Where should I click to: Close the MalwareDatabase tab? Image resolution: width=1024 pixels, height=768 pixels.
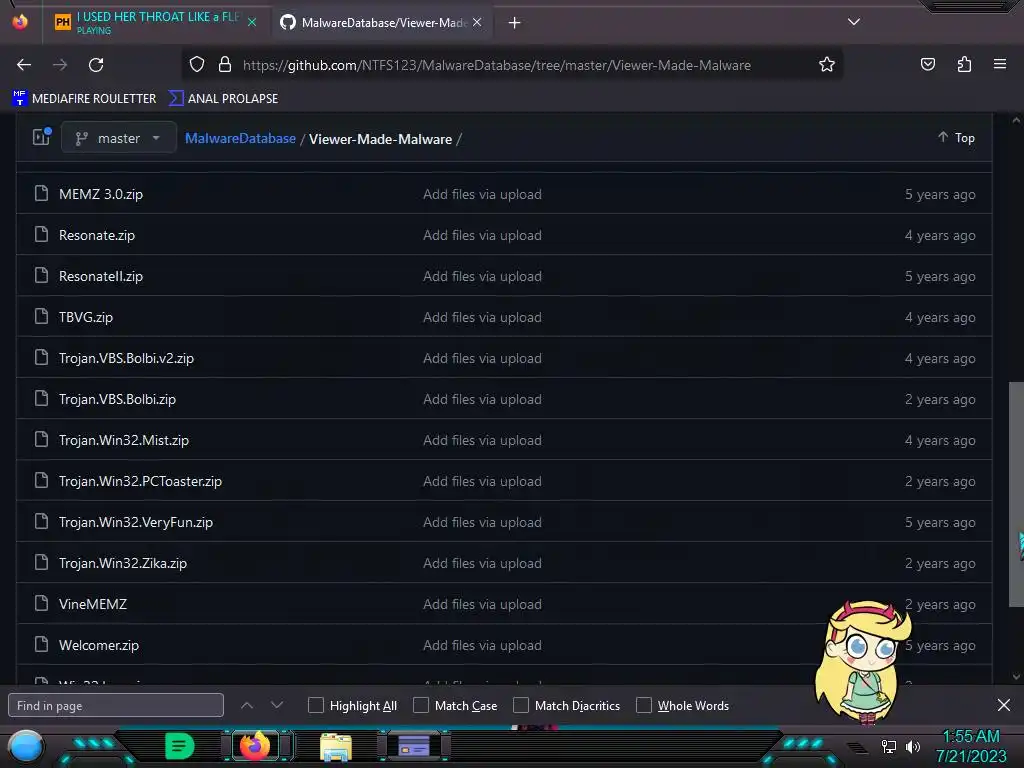[477, 22]
